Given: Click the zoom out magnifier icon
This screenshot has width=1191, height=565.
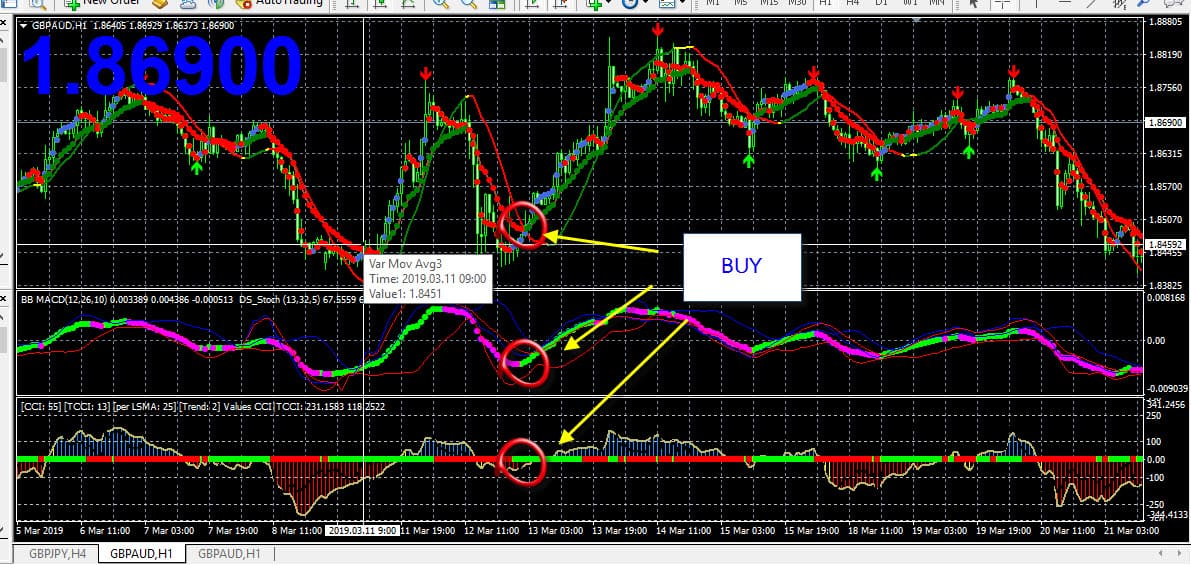Looking at the screenshot, I should 467,4.
